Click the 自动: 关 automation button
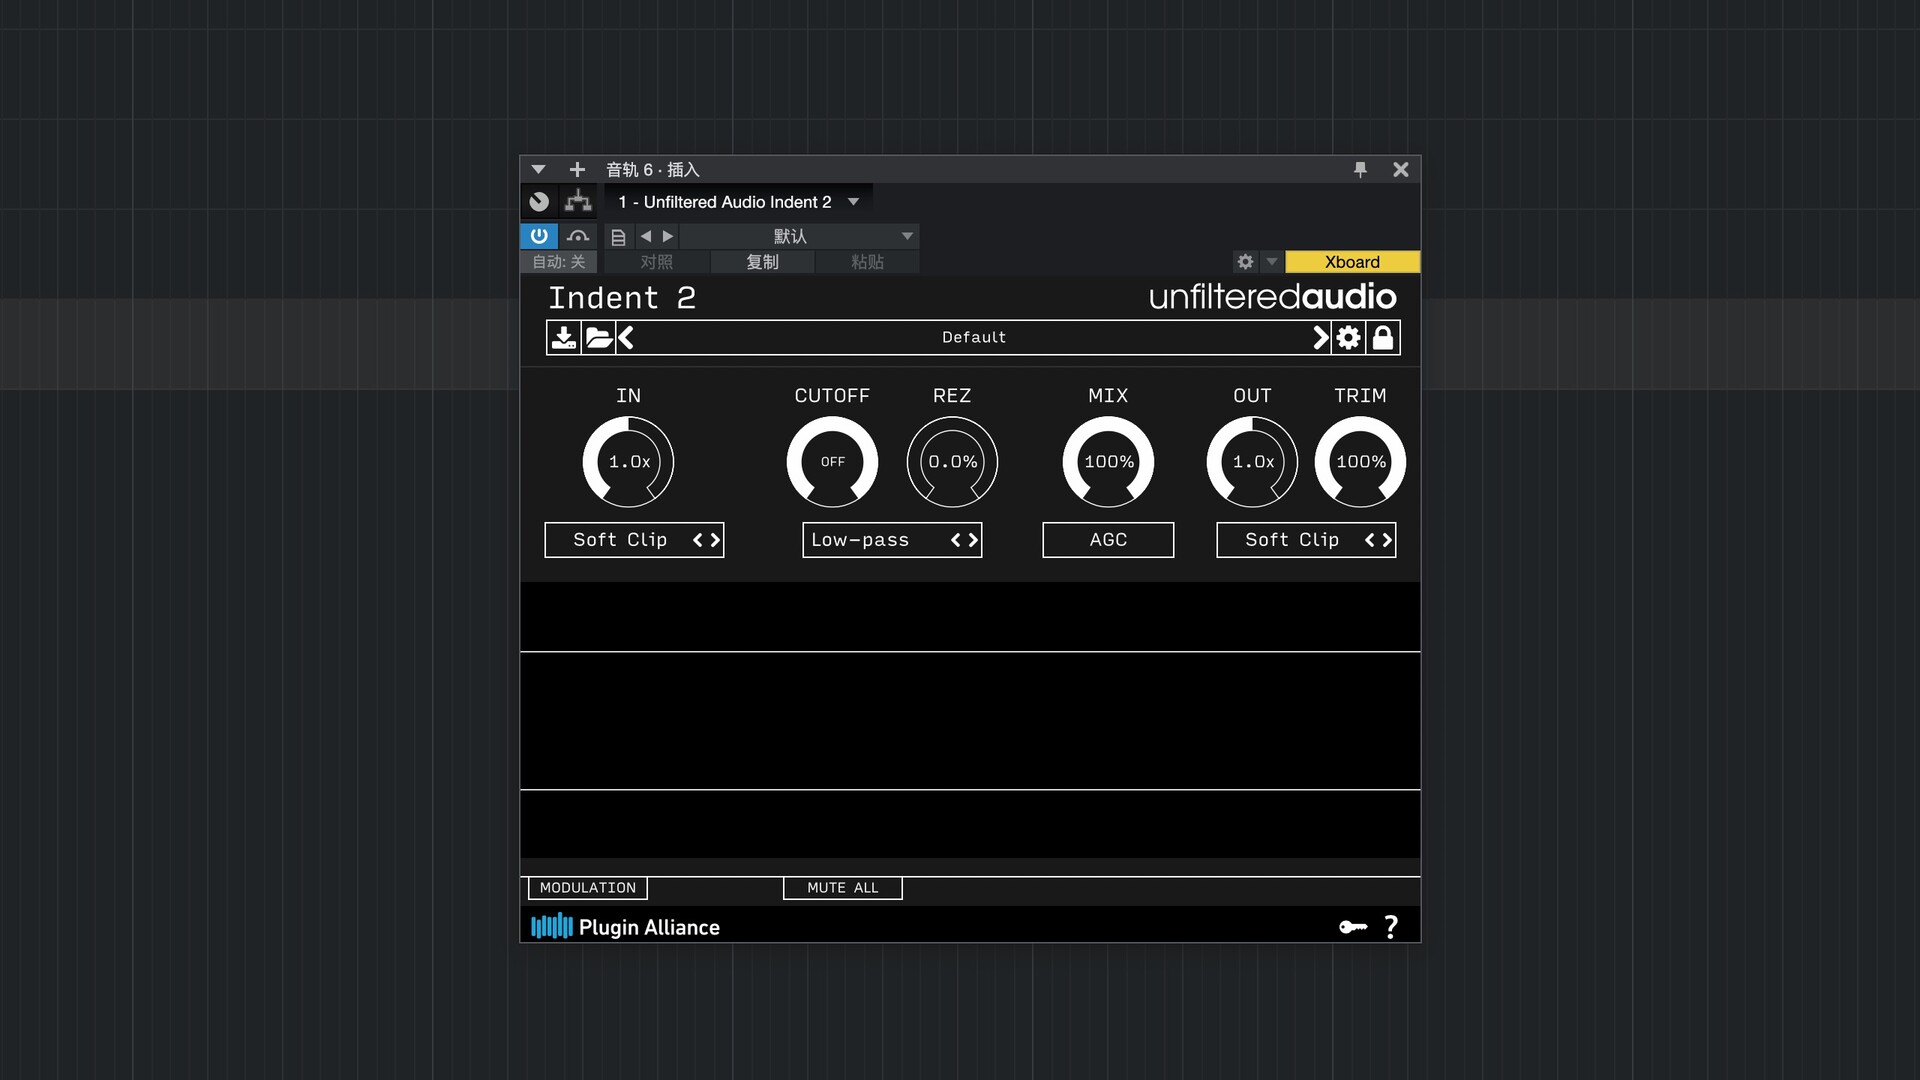 point(559,262)
